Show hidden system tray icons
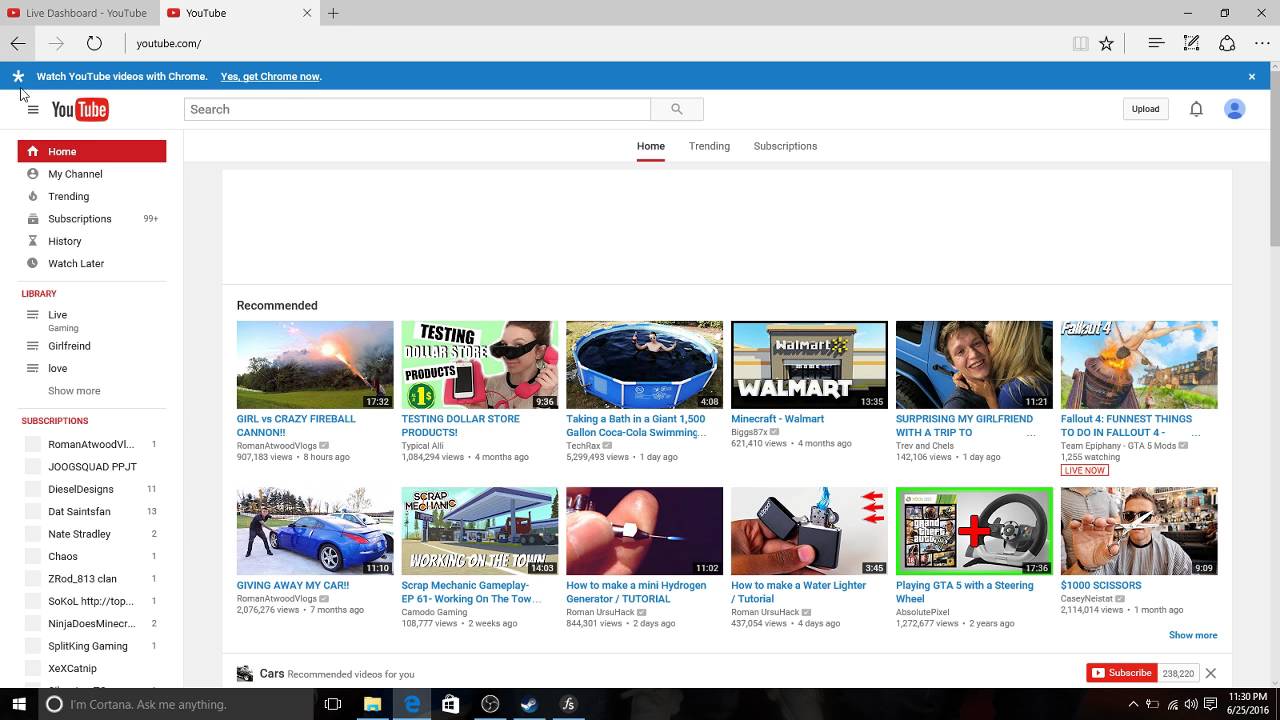Viewport: 1280px width, 720px height. pyautogui.click(x=1133, y=704)
